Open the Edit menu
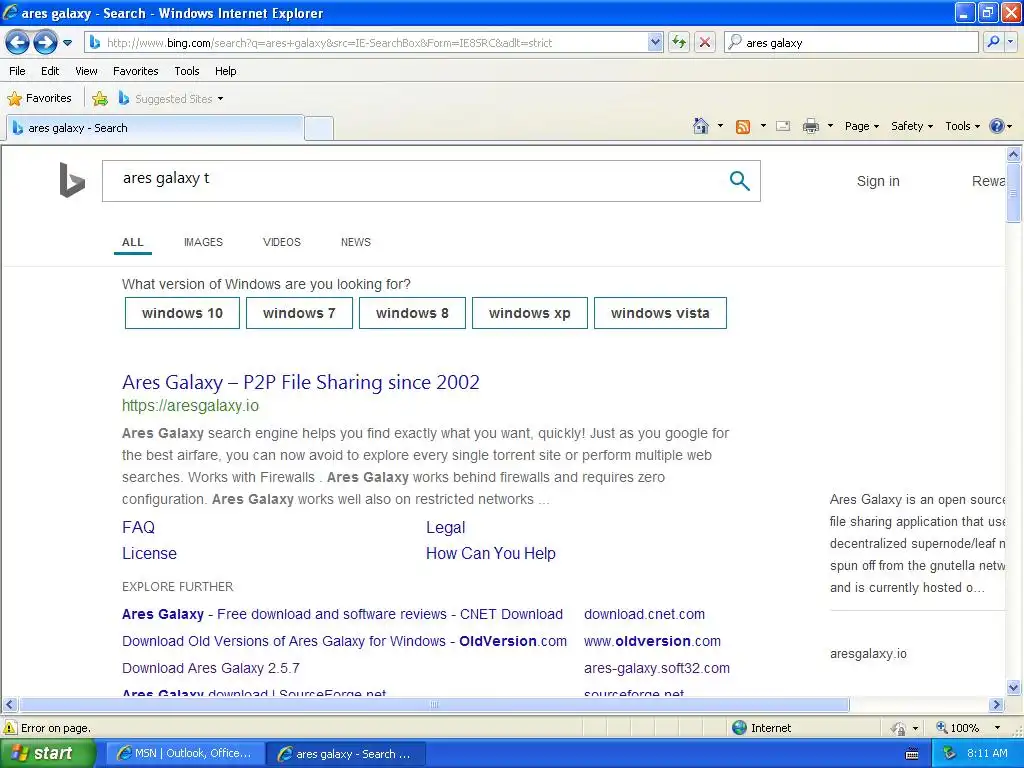 [x=50, y=71]
